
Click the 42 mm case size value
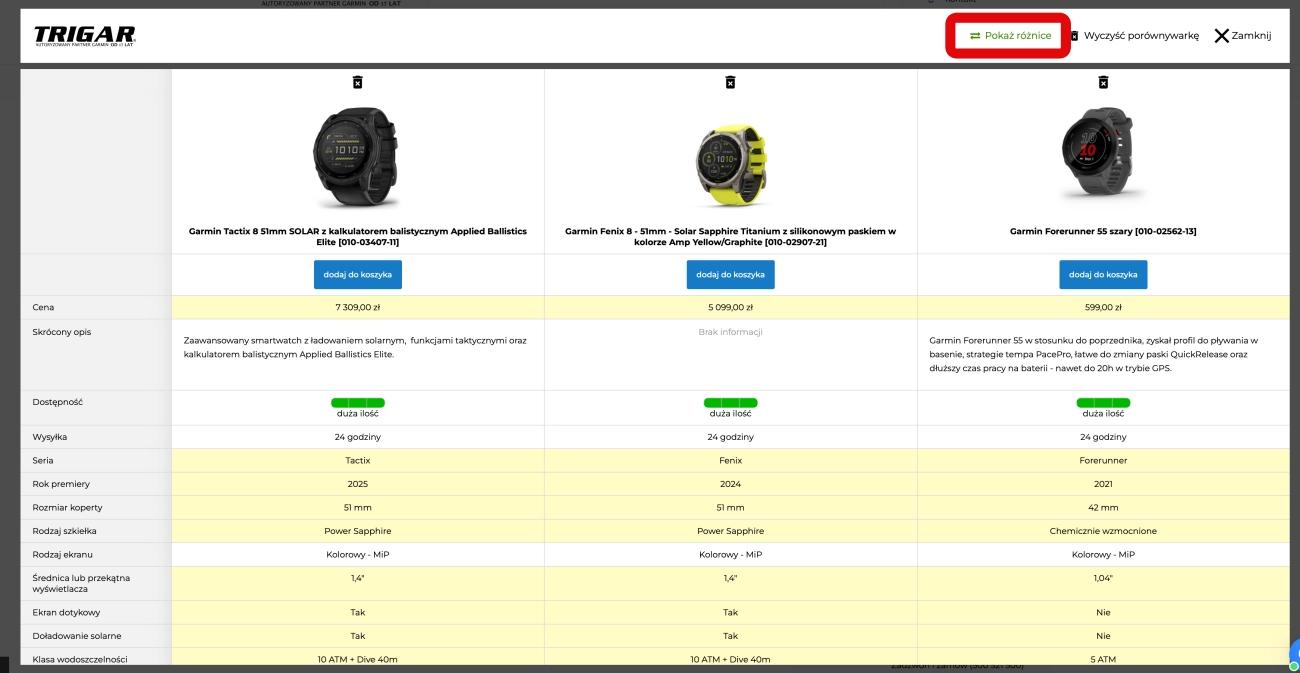pyautogui.click(x=1103, y=508)
